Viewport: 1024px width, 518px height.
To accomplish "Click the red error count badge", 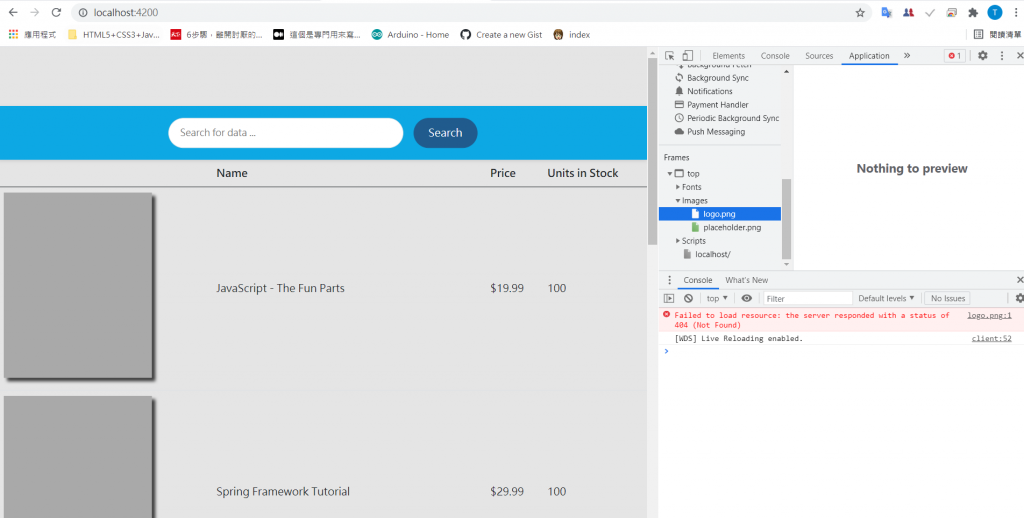I will [x=954, y=56].
